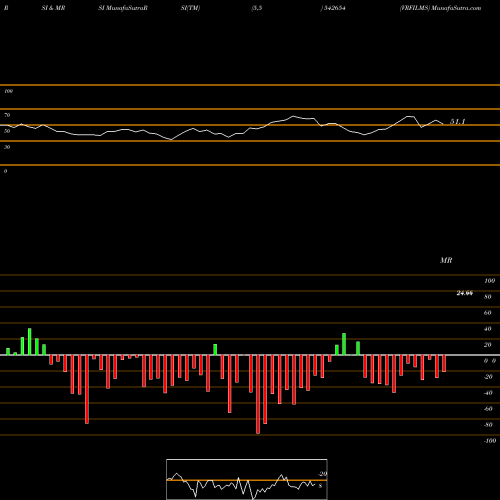This screenshot has width=500, height=500.
Task: Click the "SI & MR" header text
Action: click(53, 8)
